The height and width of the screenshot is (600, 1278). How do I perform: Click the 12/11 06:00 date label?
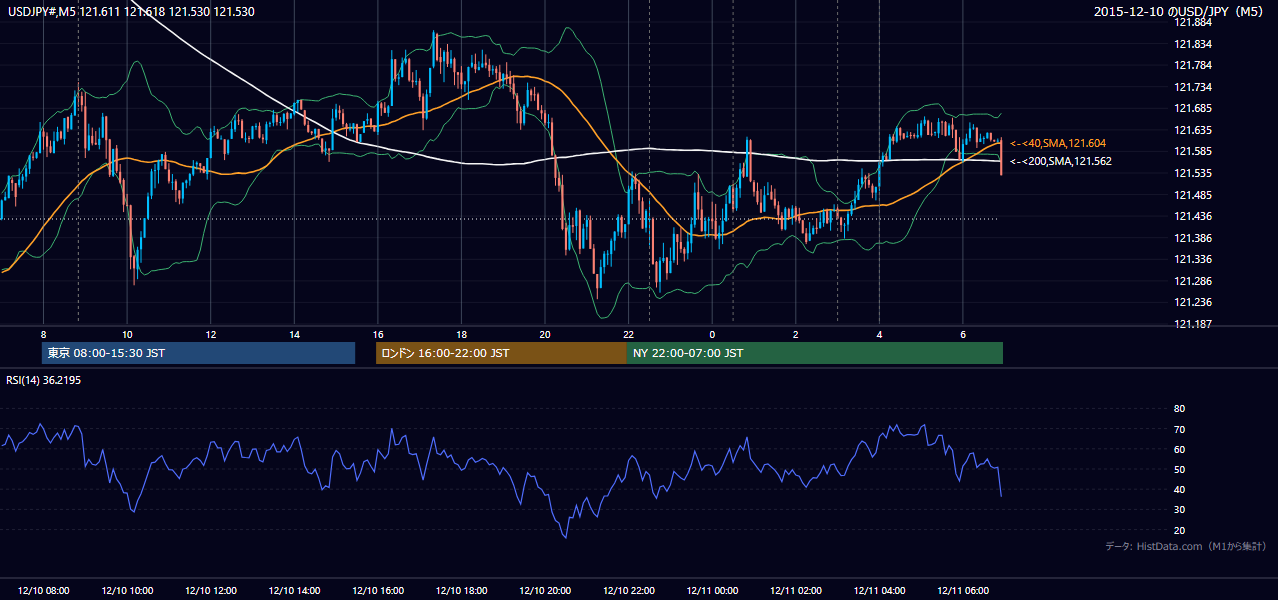(x=962, y=591)
